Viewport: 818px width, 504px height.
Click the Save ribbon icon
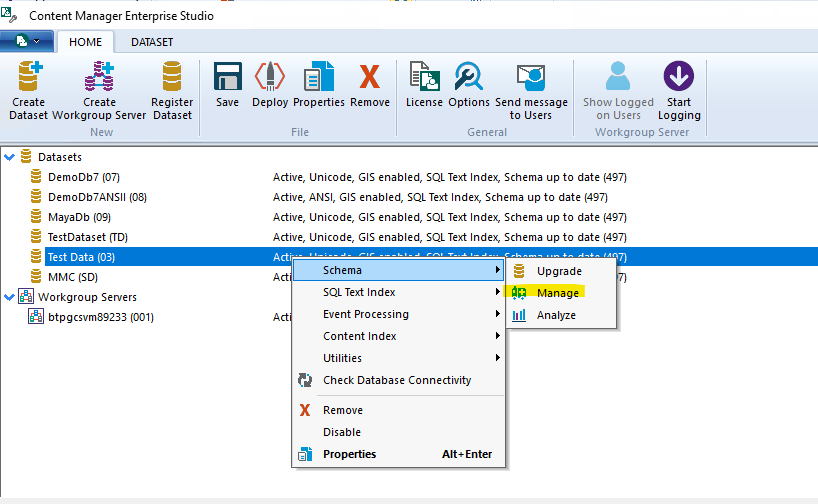click(227, 76)
